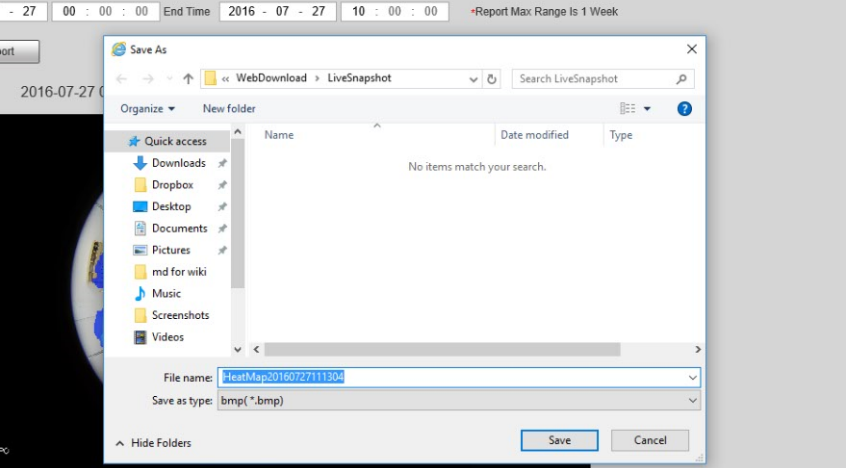
Task: Click the Quick access star icon
Action: [x=134, y=141]
